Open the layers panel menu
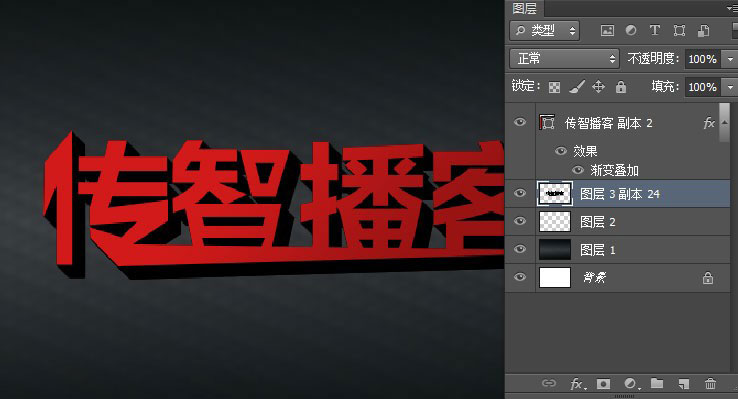The height and width of the screenshot is (399, 738). 732,8
